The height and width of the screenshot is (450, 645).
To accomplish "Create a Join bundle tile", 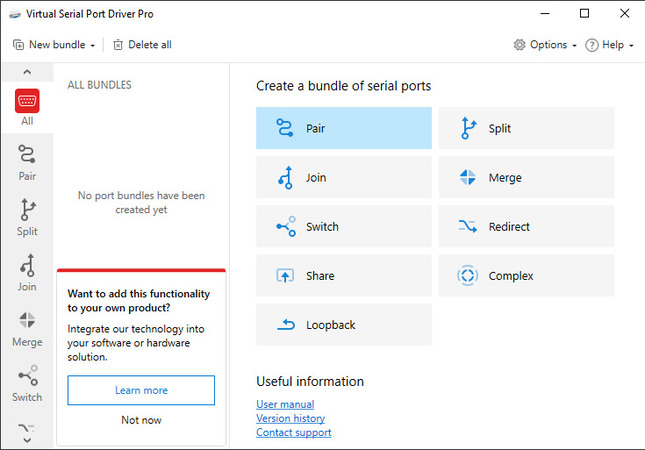I will pyautogui.click(x=343, y=177).
